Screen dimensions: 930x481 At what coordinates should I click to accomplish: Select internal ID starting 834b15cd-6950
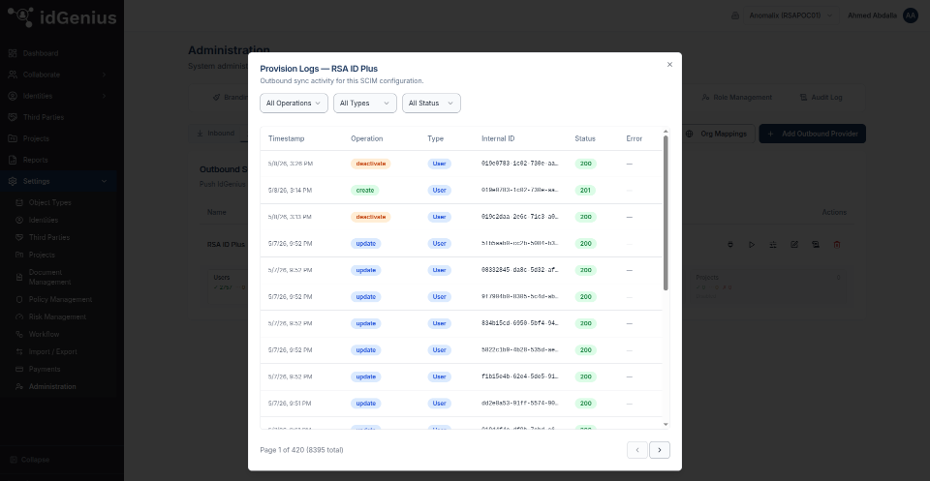point(520,324)
